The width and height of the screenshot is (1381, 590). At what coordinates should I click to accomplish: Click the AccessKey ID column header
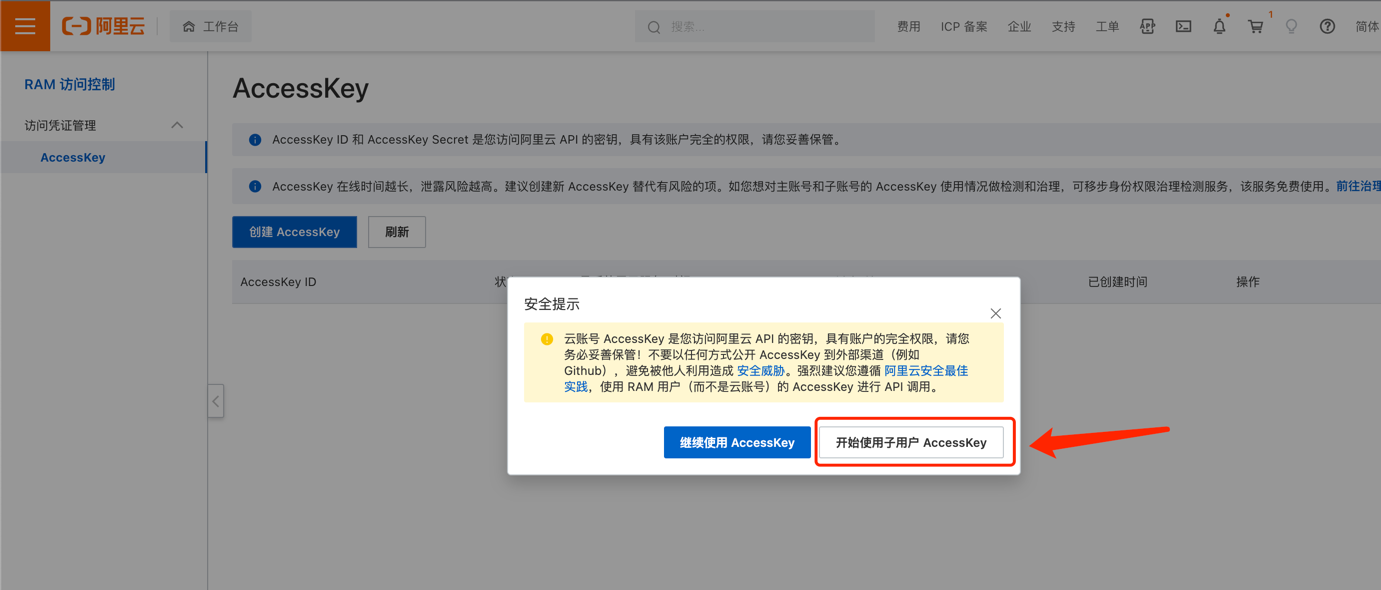point(278,282)
